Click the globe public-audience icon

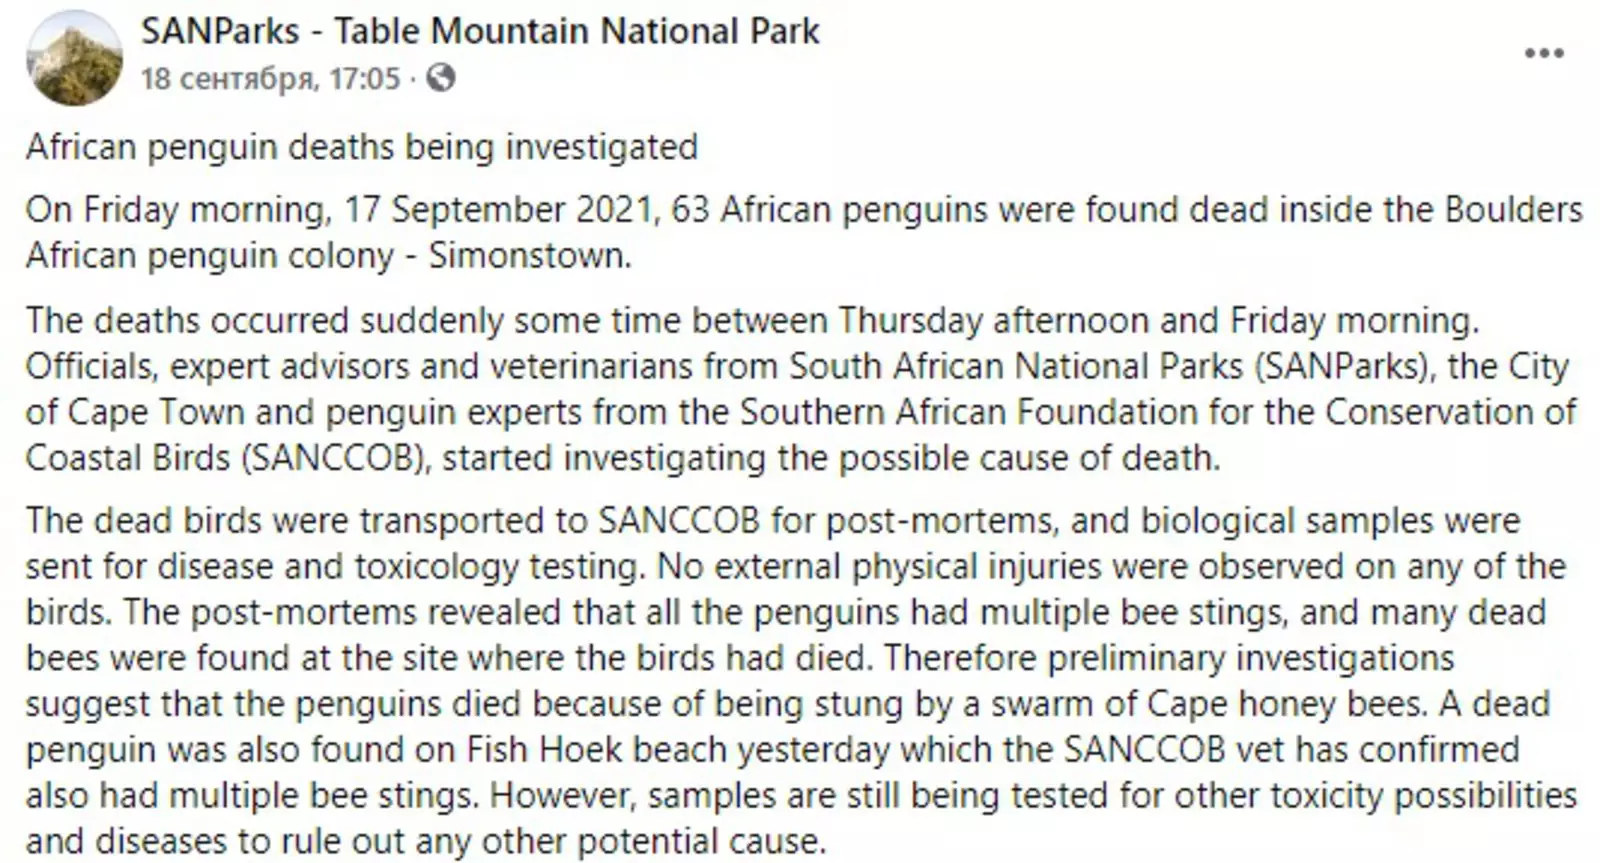coord(441,78)
